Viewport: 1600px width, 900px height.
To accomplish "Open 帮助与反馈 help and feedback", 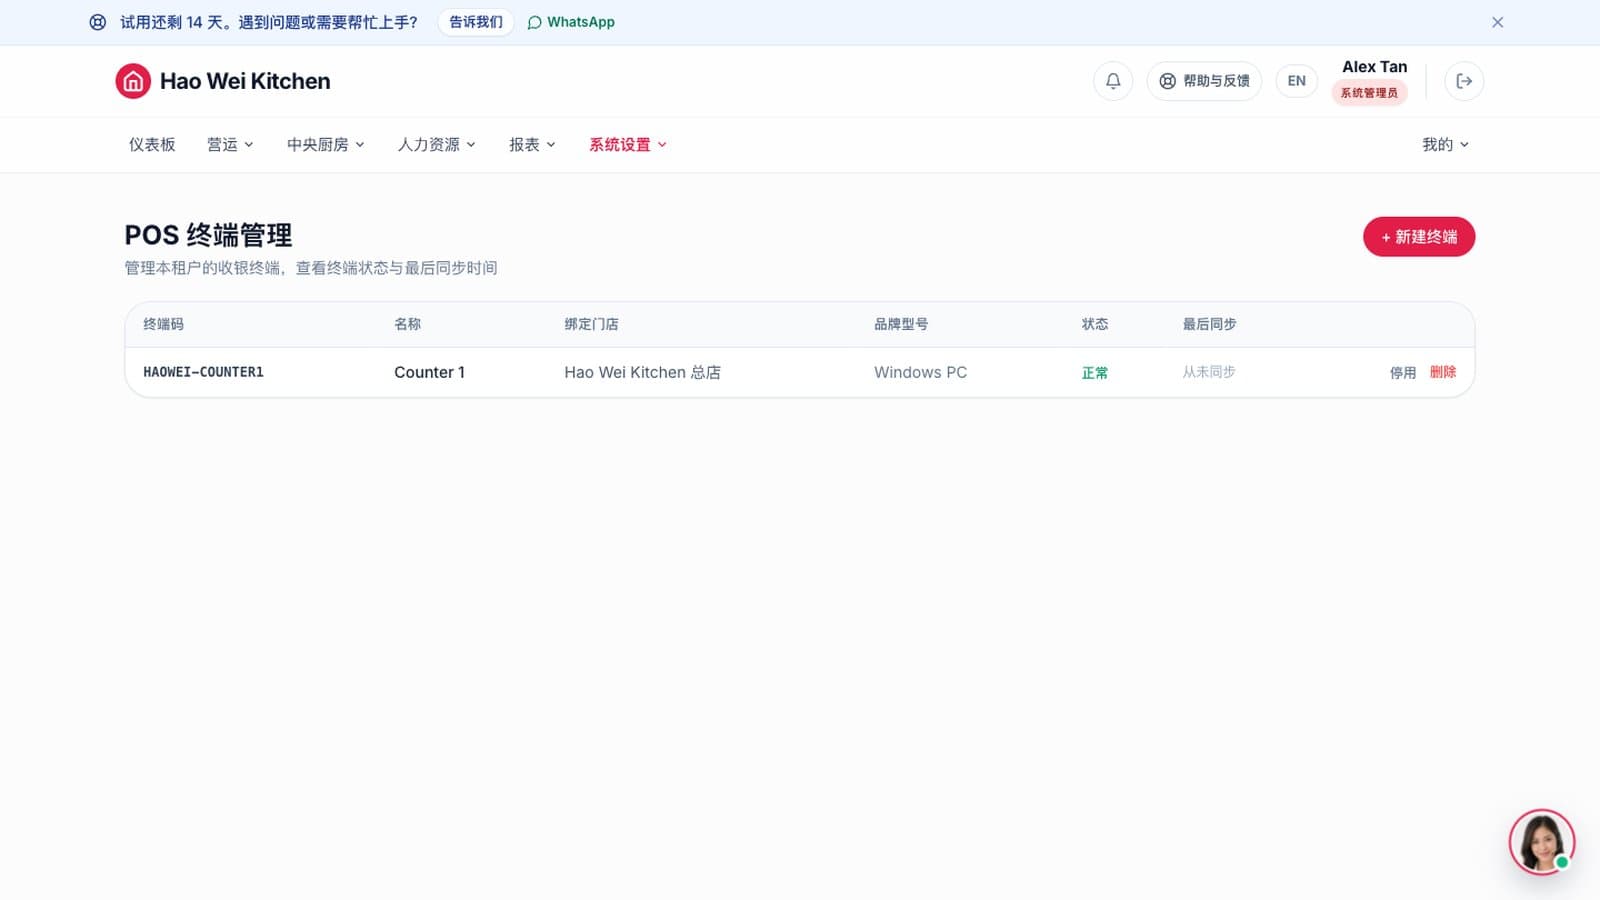I will pos(1204,81).
